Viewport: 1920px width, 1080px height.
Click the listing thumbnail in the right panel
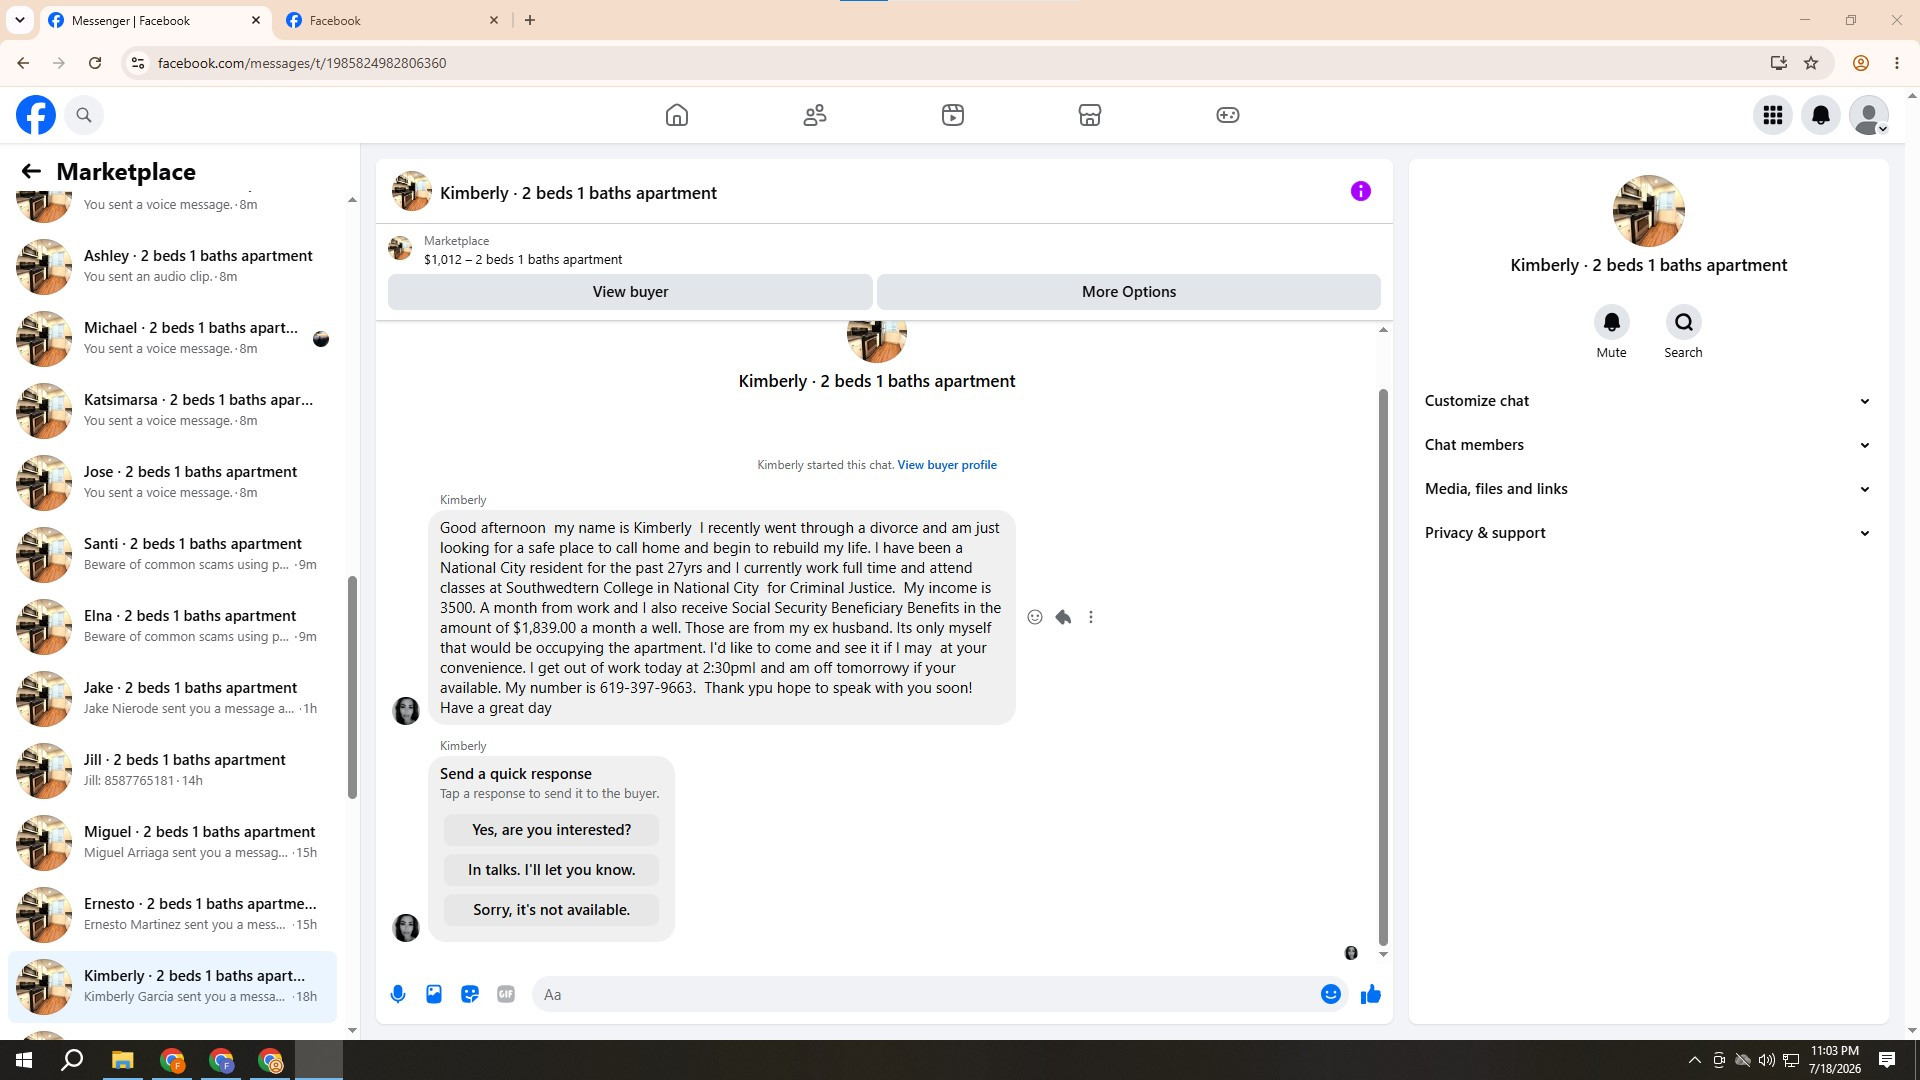click(x=1649, y=211)
